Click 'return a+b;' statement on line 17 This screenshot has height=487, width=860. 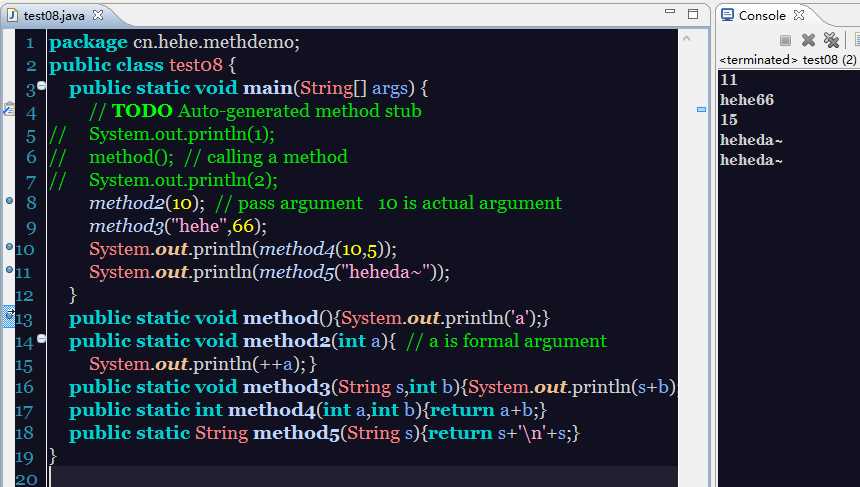pyautogui.click(x=485, y=410)
